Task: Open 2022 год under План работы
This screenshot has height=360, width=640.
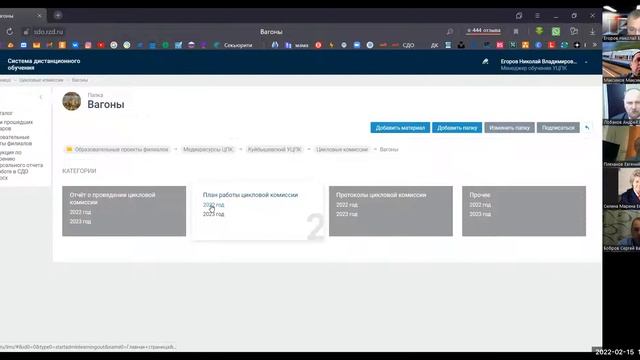Action: pos(213,205)
